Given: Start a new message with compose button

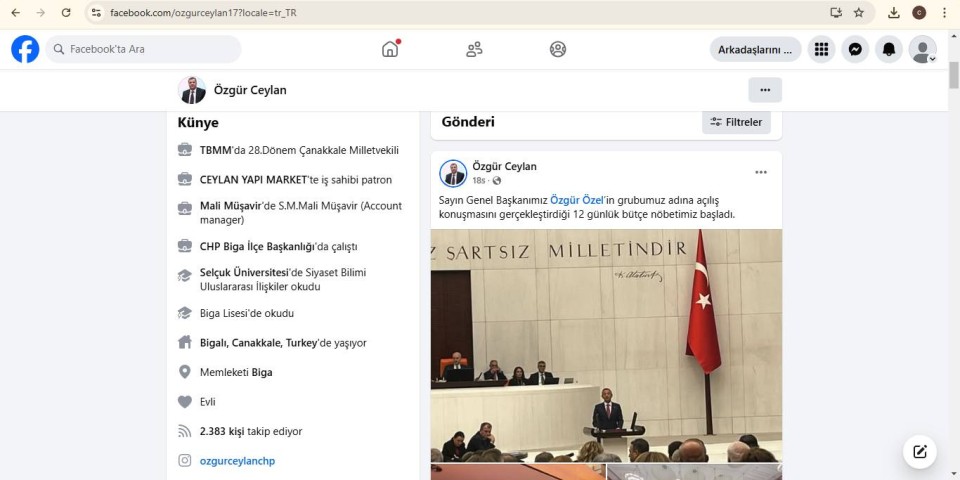Looking at the screenshot, I should click(920, 452).
